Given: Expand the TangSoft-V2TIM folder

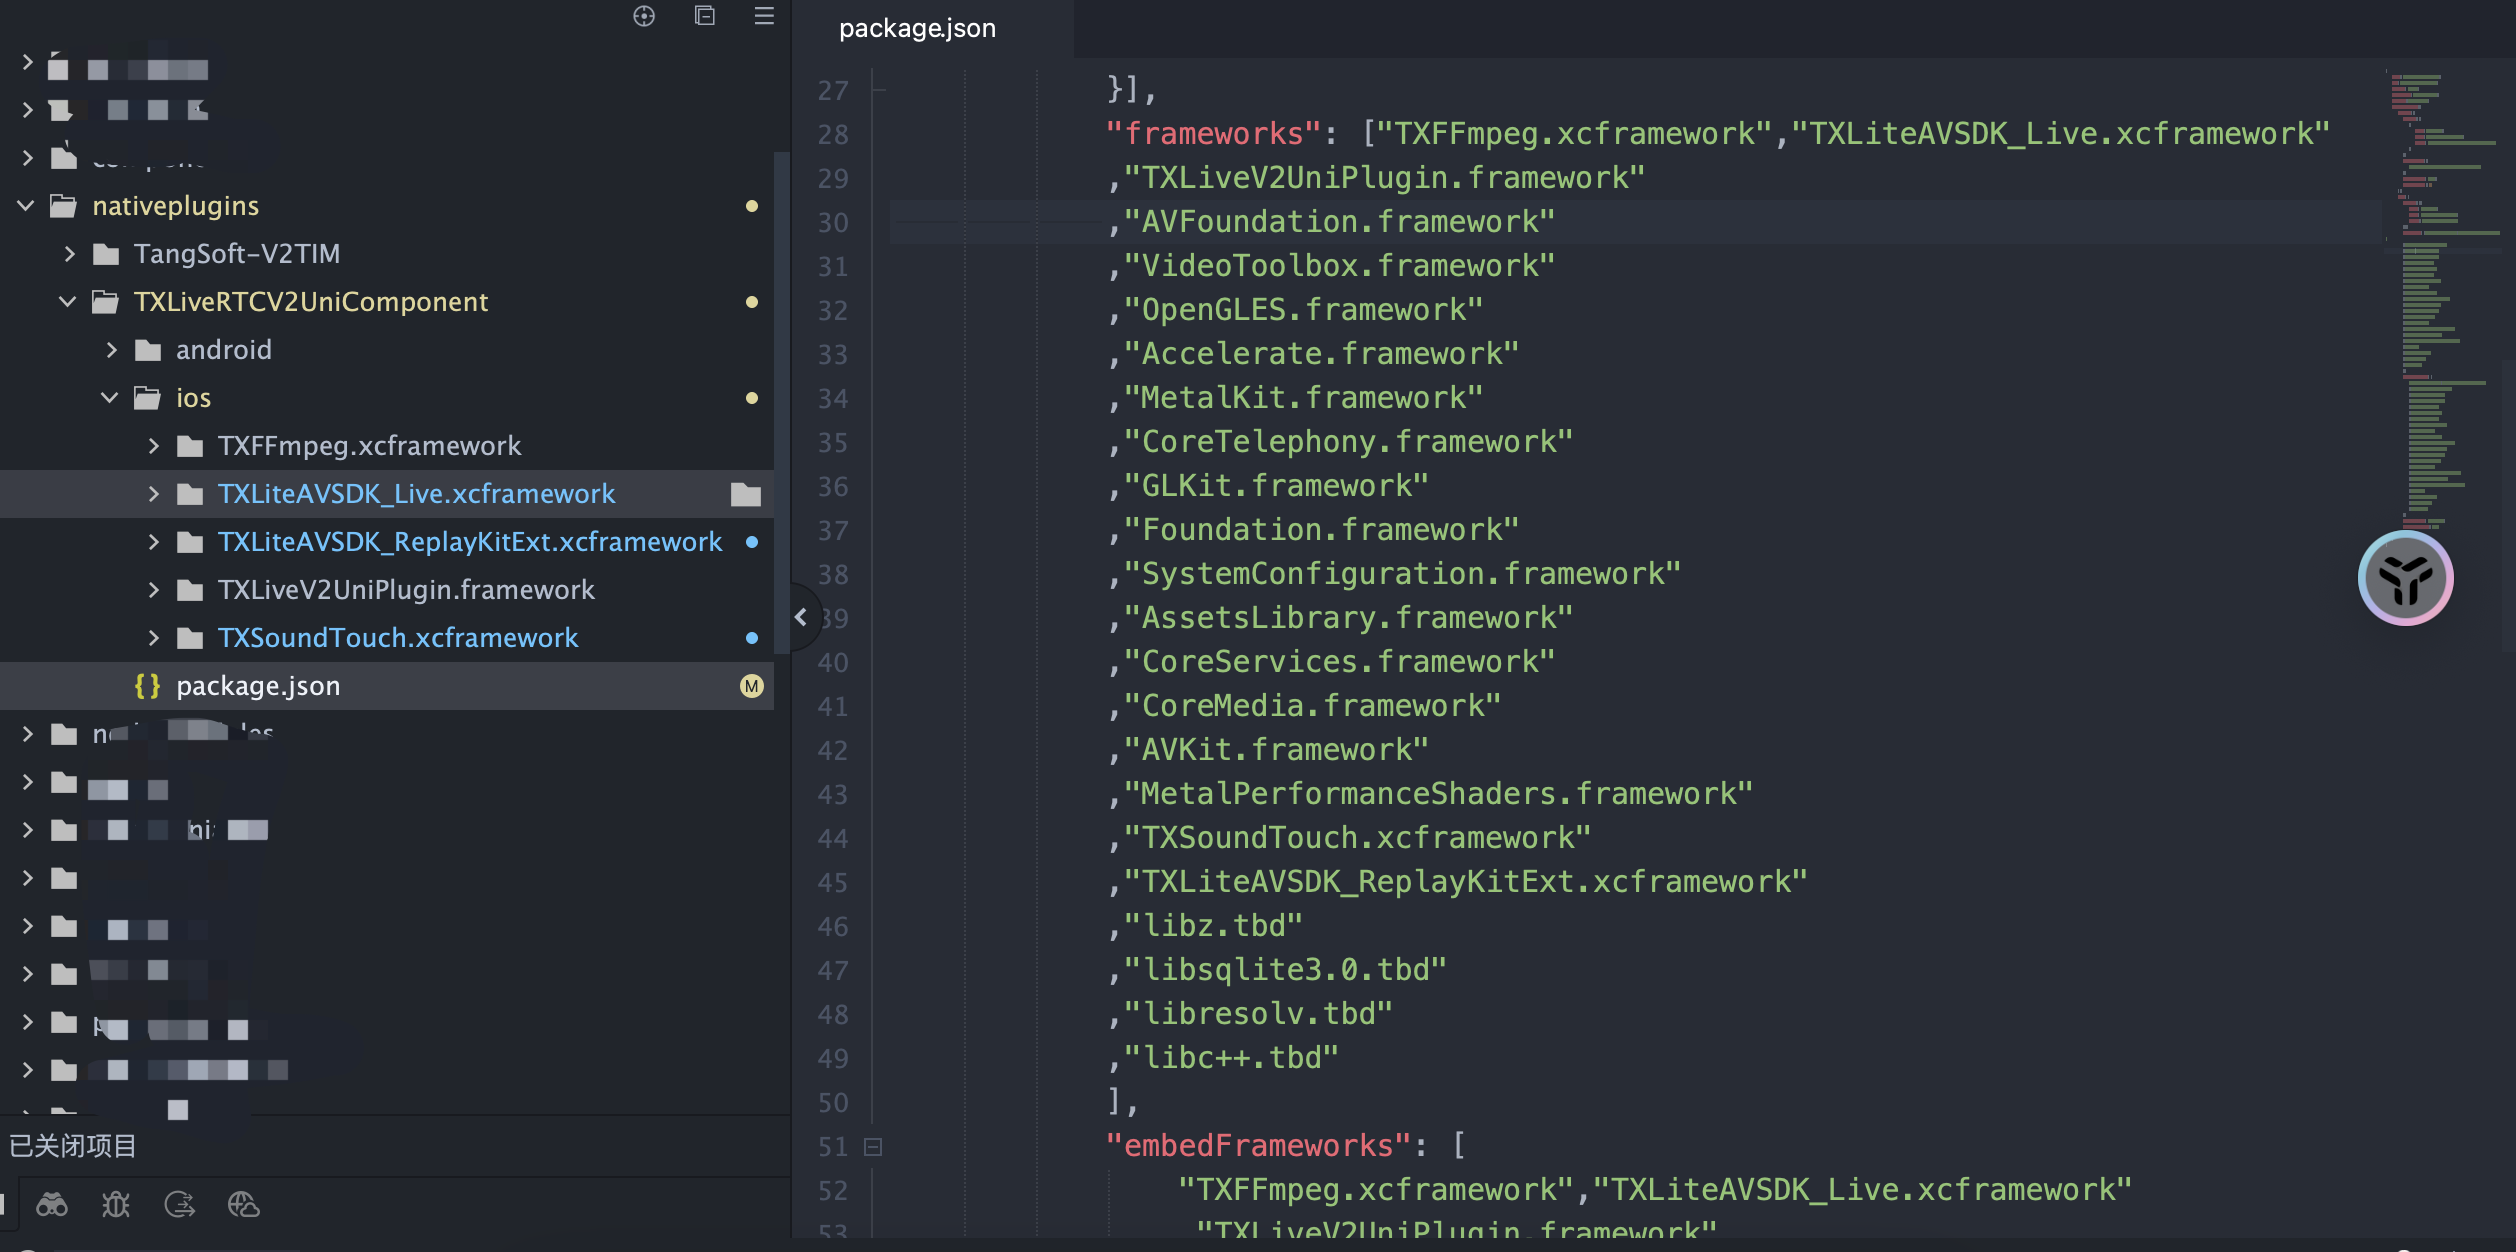Looking at the screenshot, I should click(x=69, y=254).
